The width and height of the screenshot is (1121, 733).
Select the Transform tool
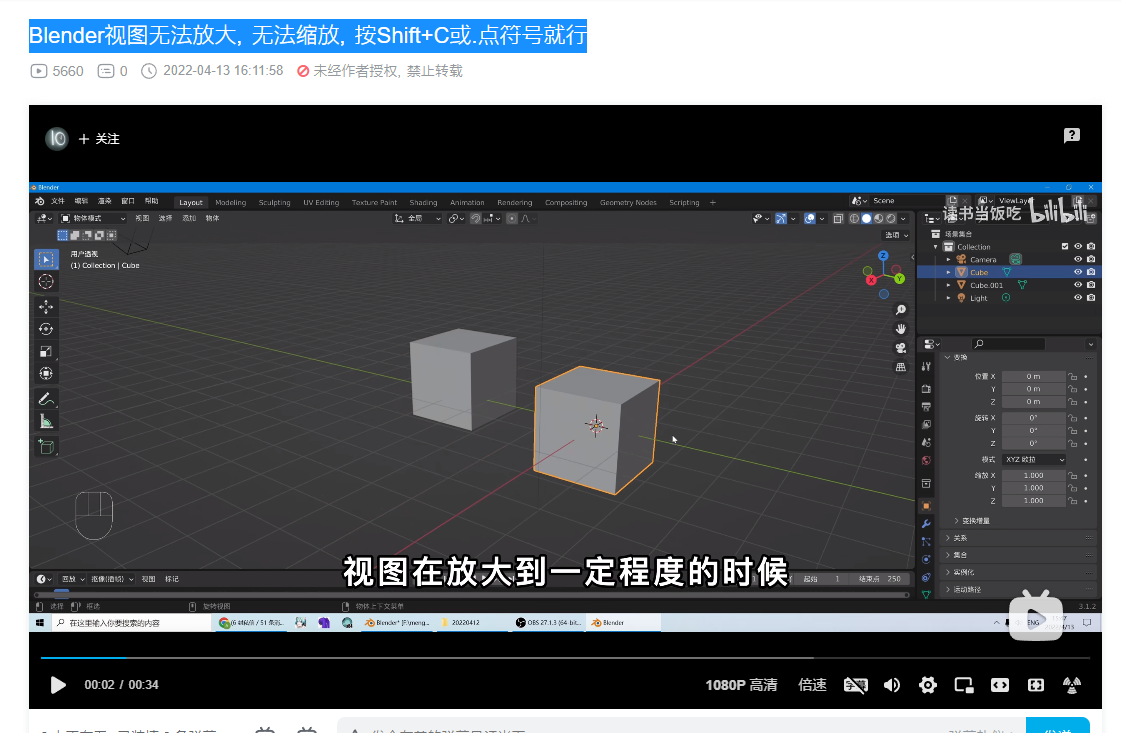click(46, 373)
